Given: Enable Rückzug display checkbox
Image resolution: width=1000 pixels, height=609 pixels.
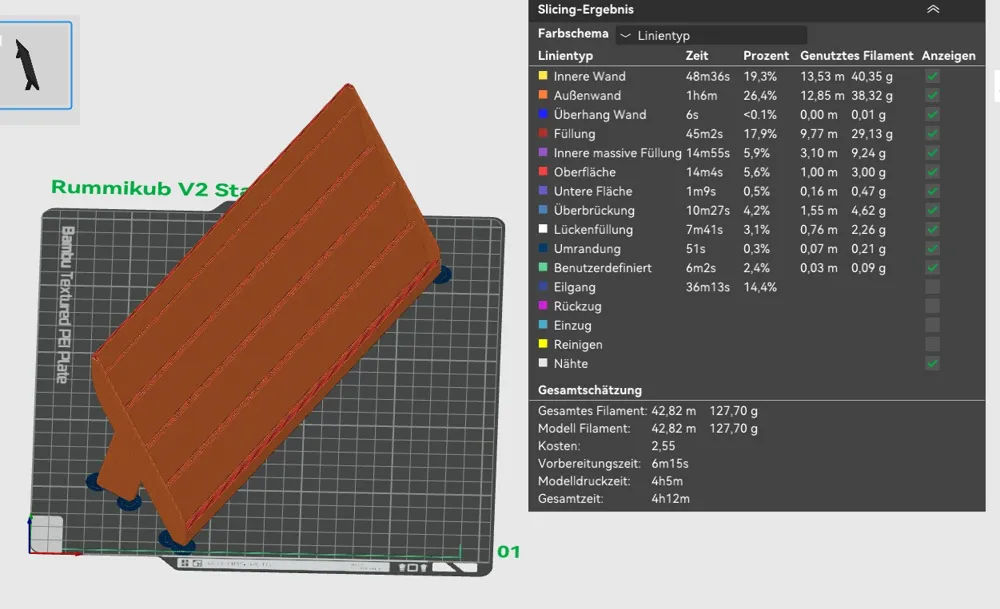Looking at the screenshot, I should [x=932, y=305].
